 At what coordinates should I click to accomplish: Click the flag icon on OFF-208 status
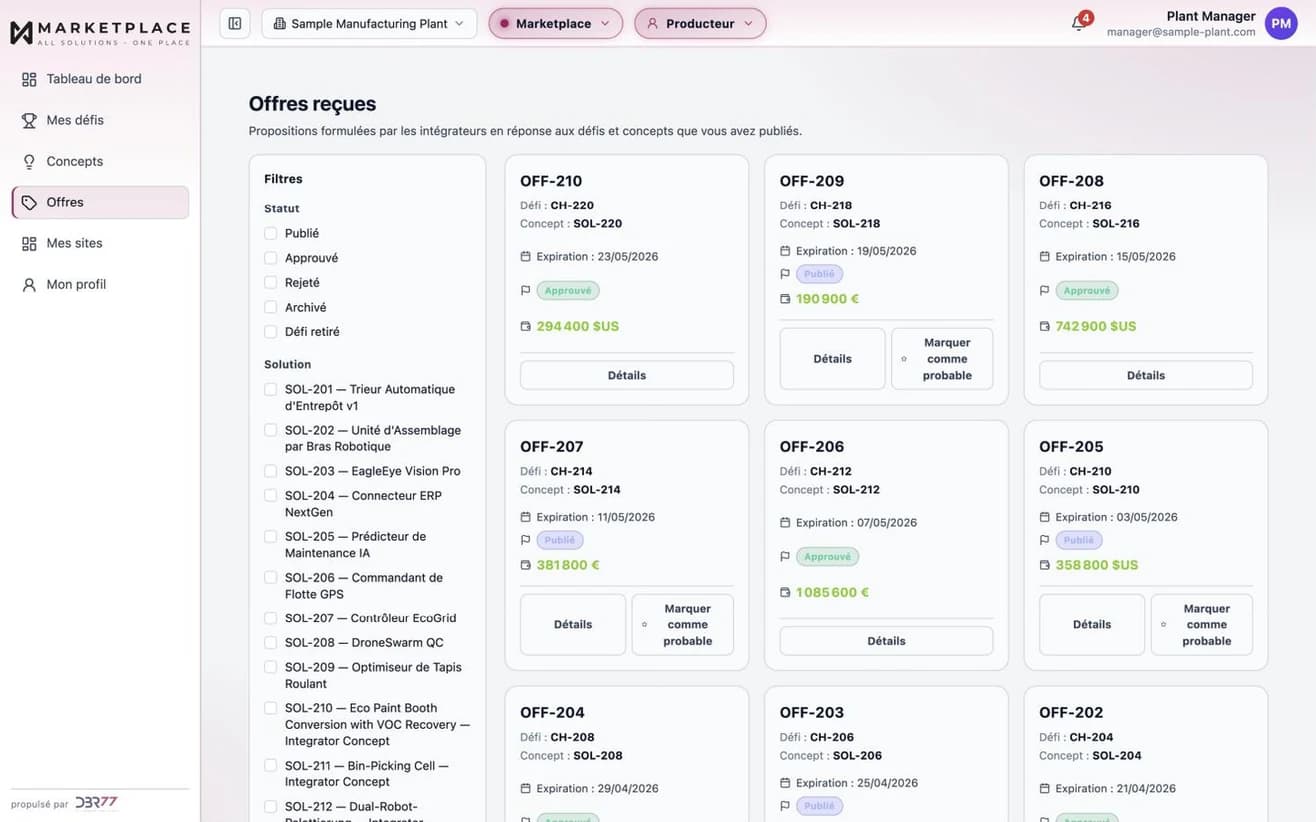[x=1045, y=291]
